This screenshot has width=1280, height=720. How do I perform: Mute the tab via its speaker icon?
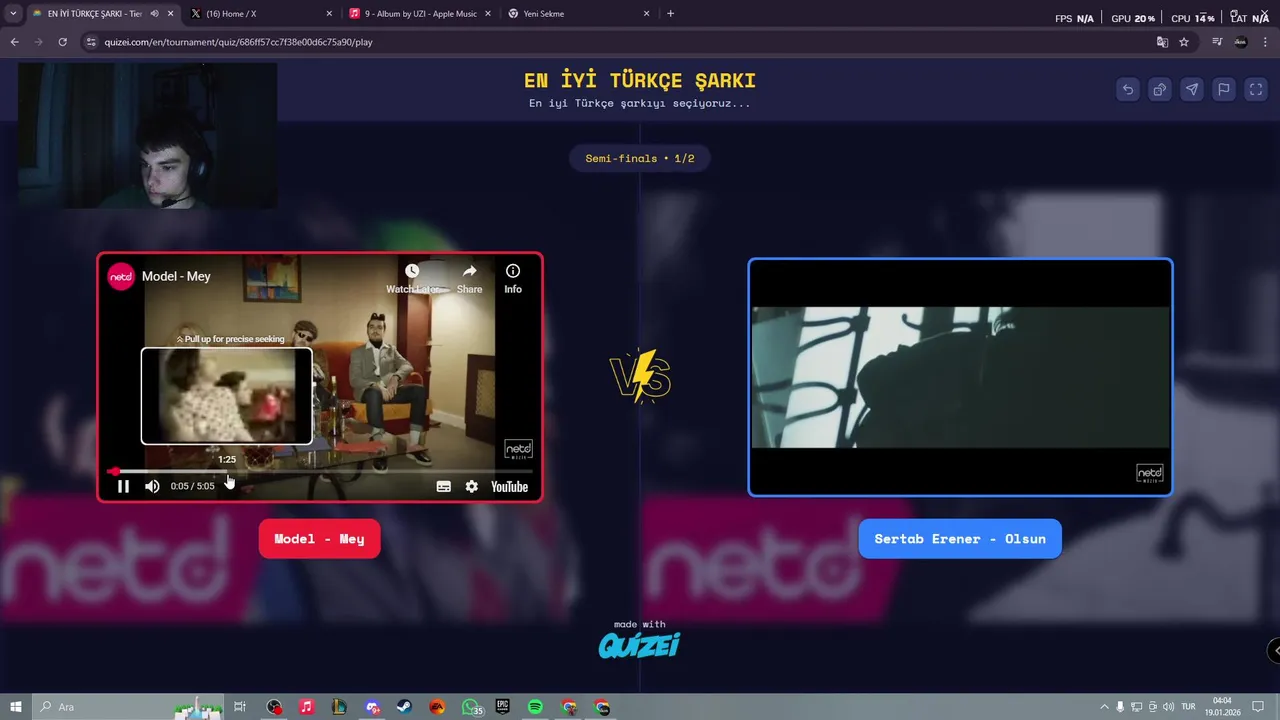click(x=154, y=14)
